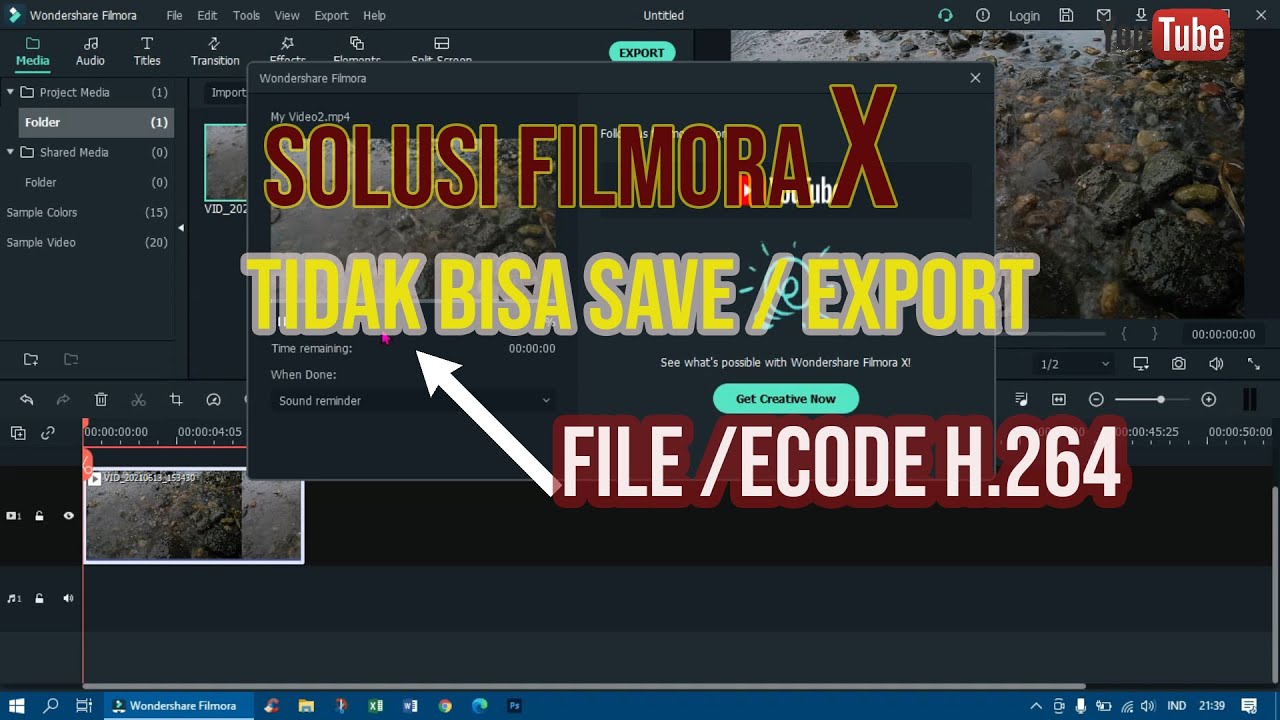Open Photoshop from the taskbar
Image resolution: width=1280 pixels, height=720 pixels.
coord(514,706)
